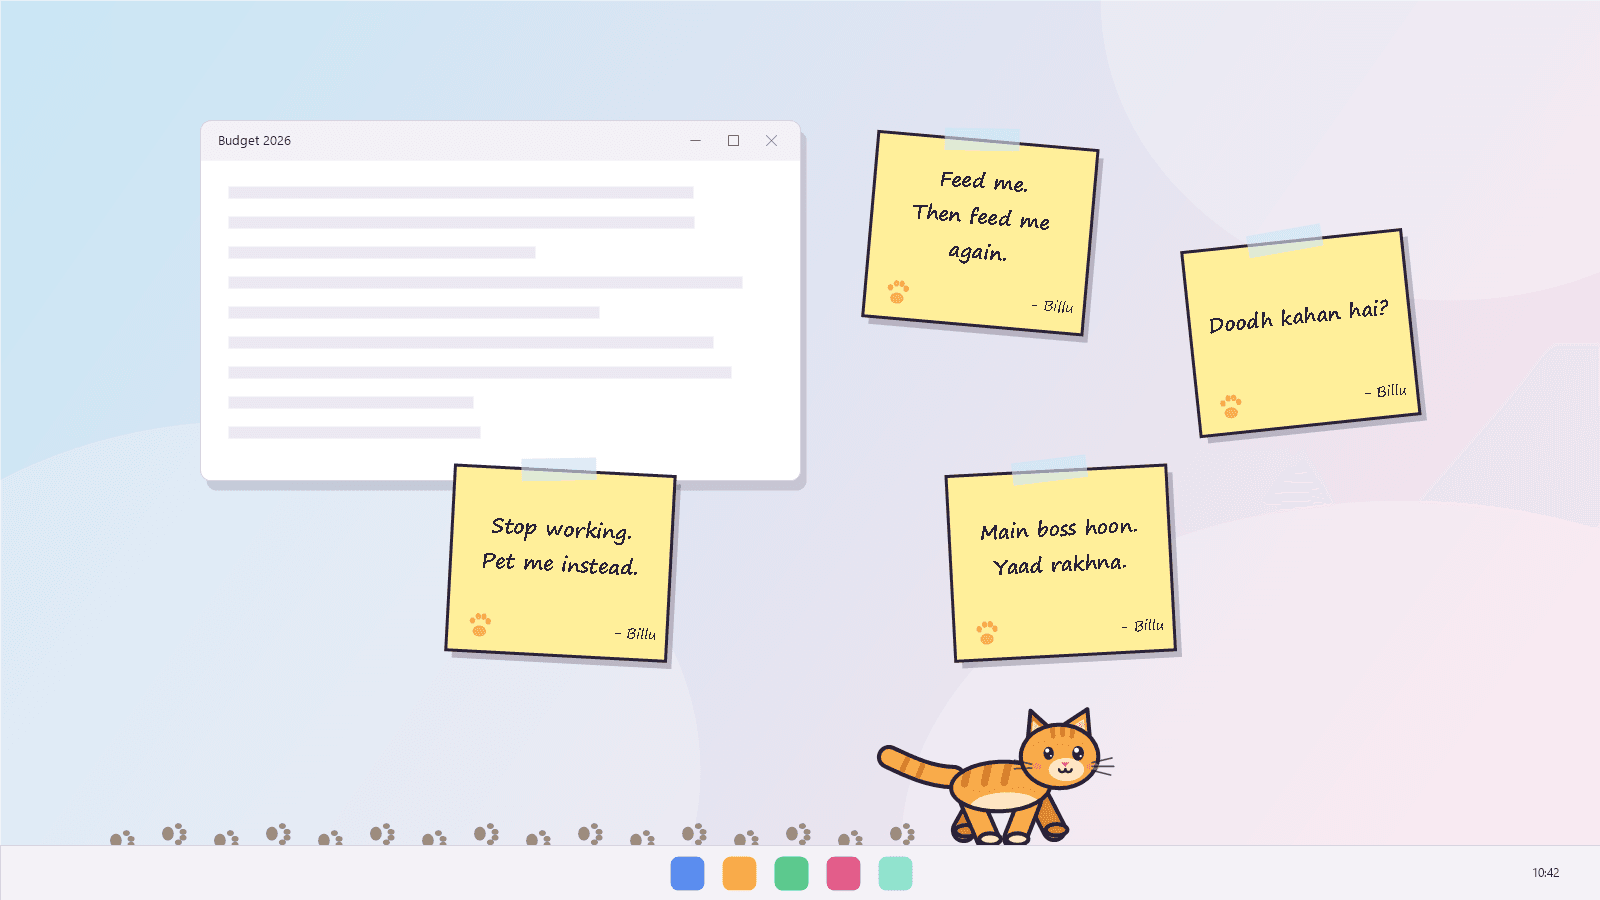
Task: Select the 'Doodh kahan hai?' sticky note
Action: click(x=1300, y=333)
